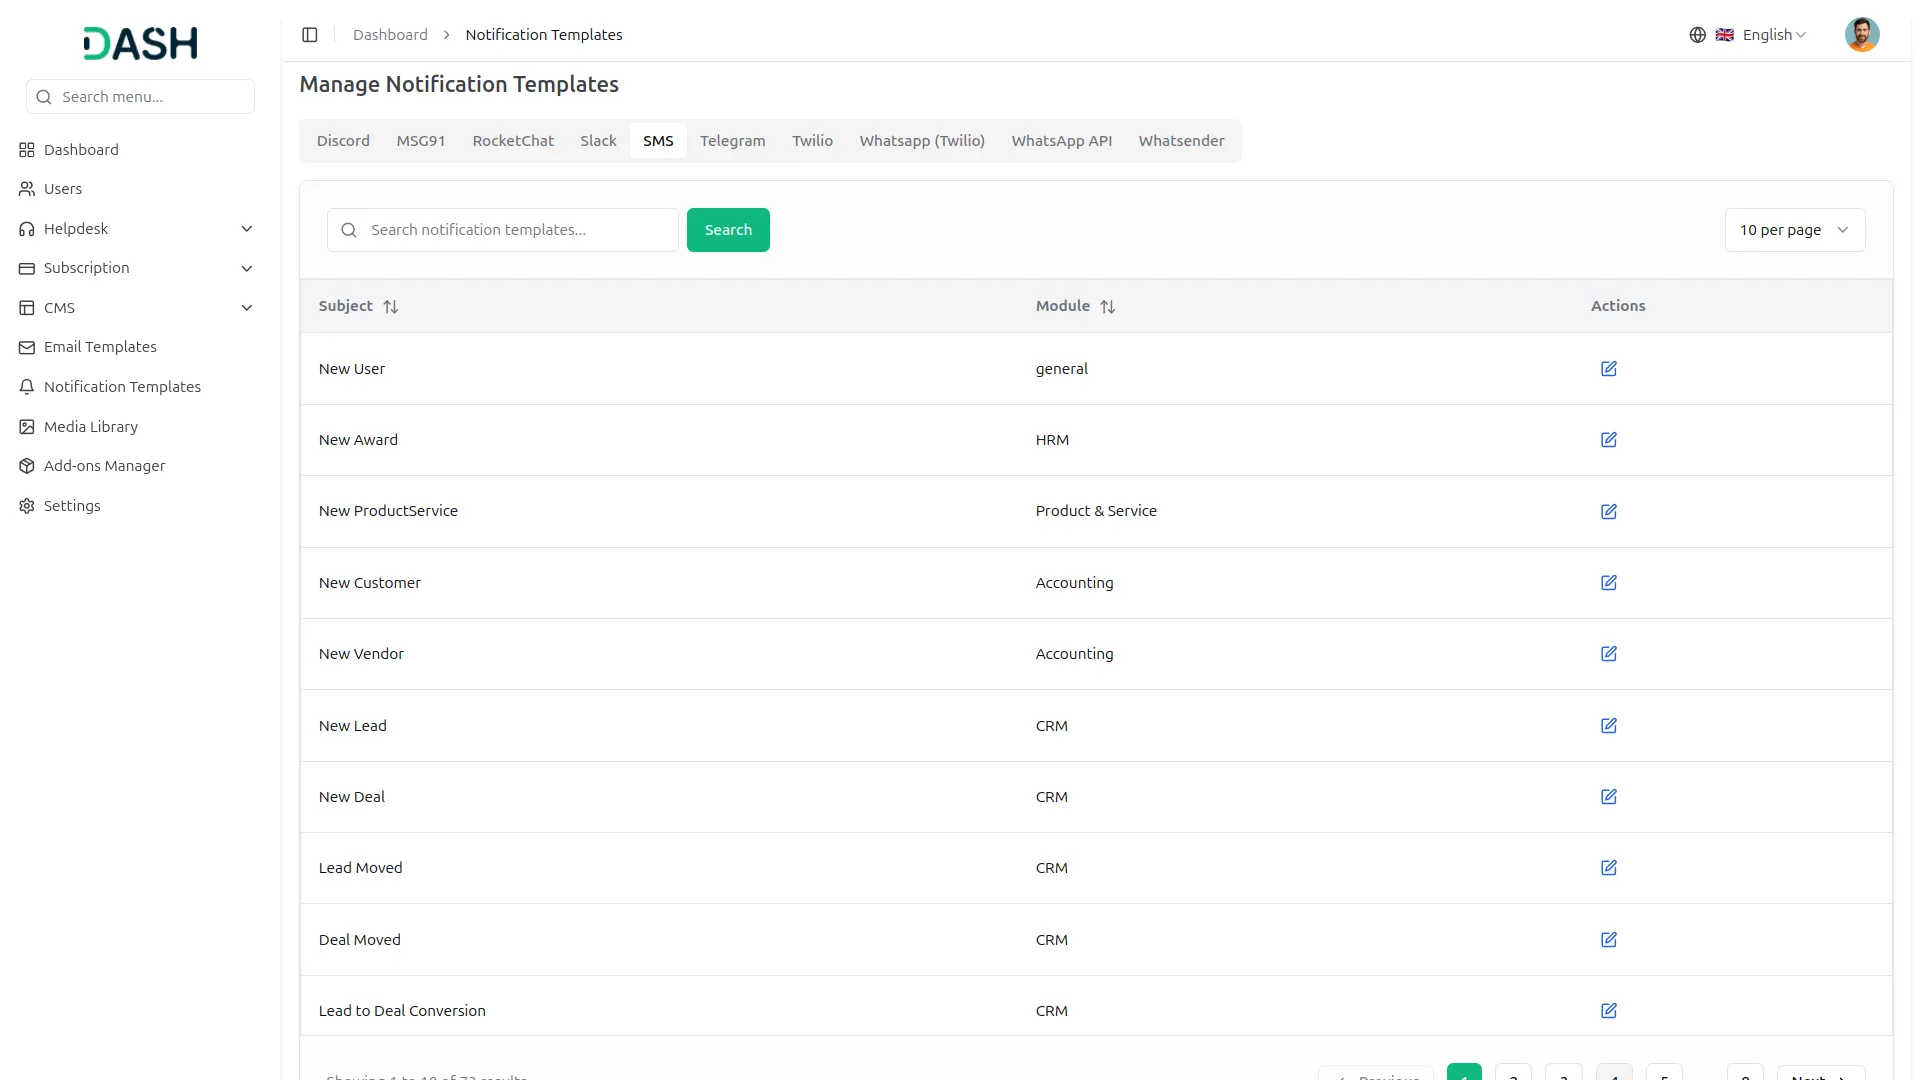The width and height of the screenshot is (1920, 1080).
Task: Expand the CMS submenu
Action: [x=246, y=308]
